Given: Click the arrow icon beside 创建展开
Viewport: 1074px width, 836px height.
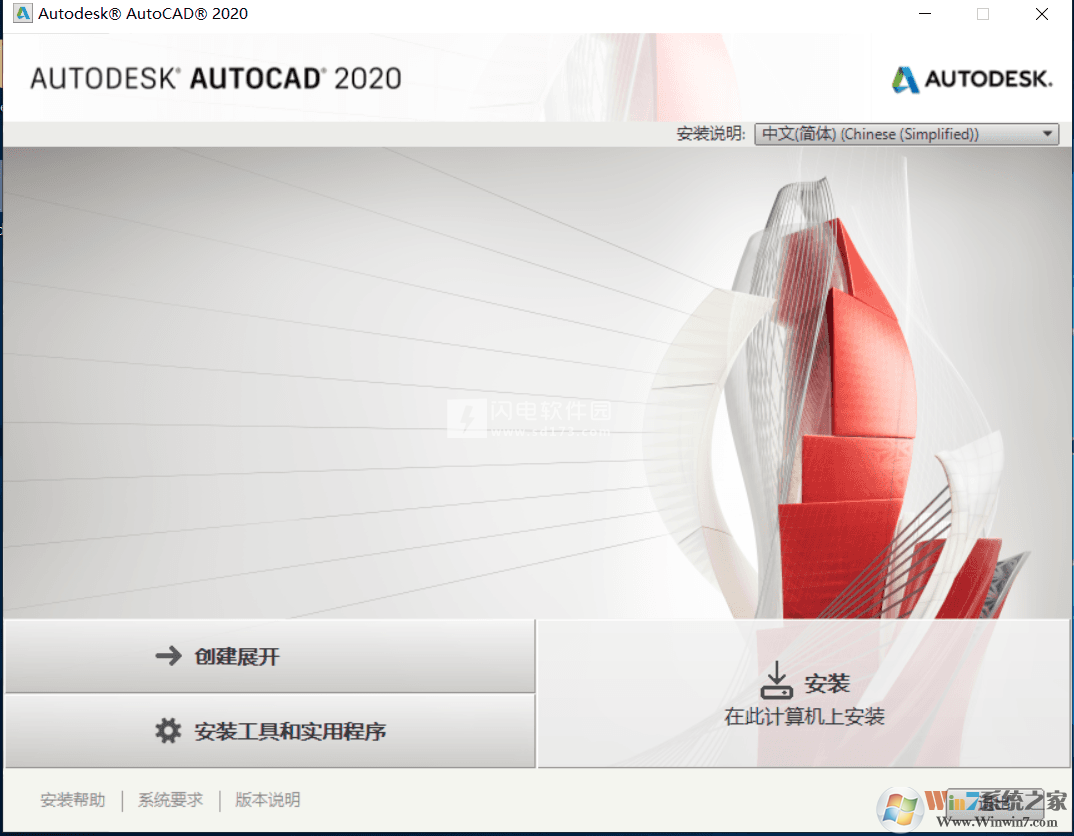Looking at the screenshot, I should [167, 655].
